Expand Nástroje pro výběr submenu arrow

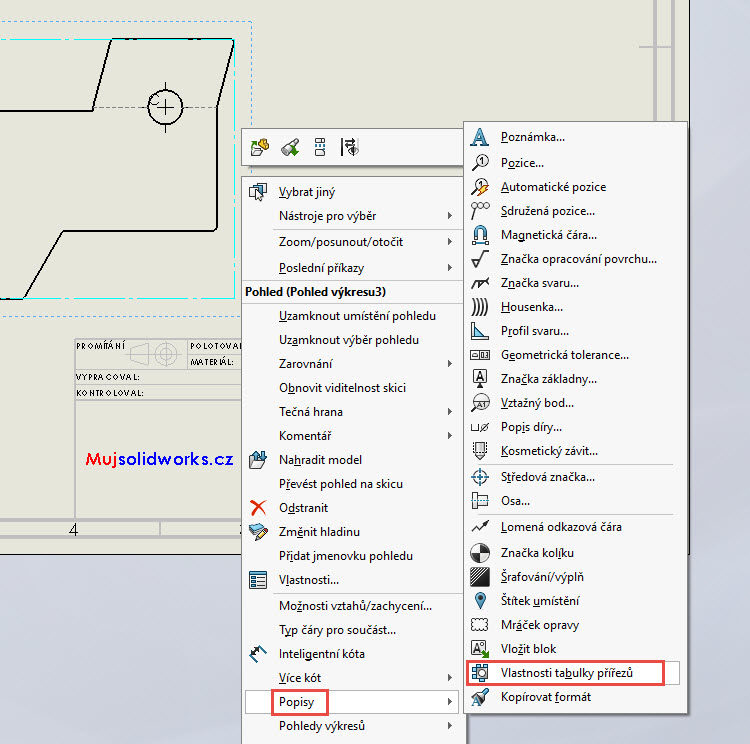tap(450, 216)
